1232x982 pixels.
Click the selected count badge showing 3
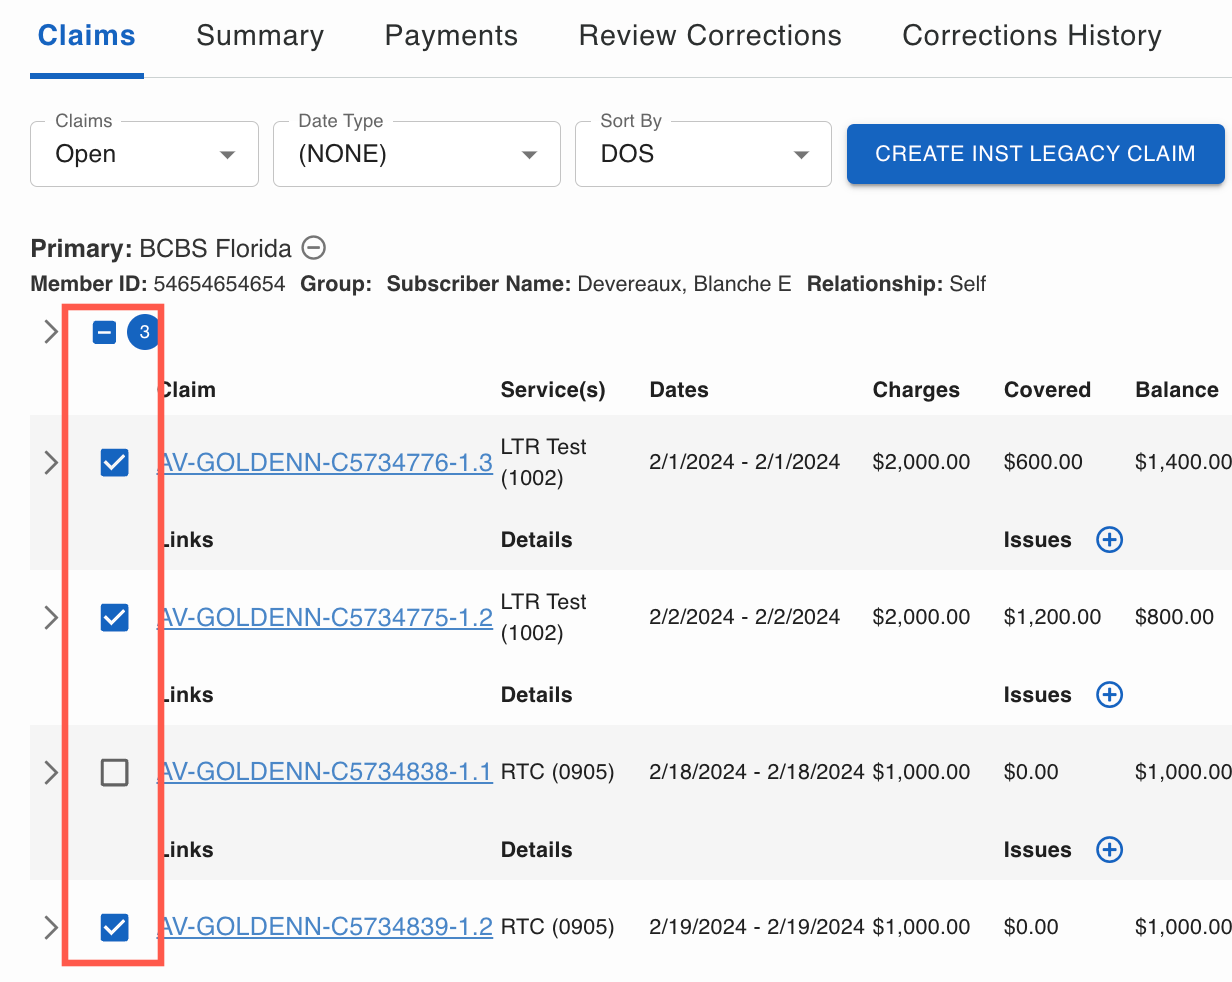(x=144, y=332)
